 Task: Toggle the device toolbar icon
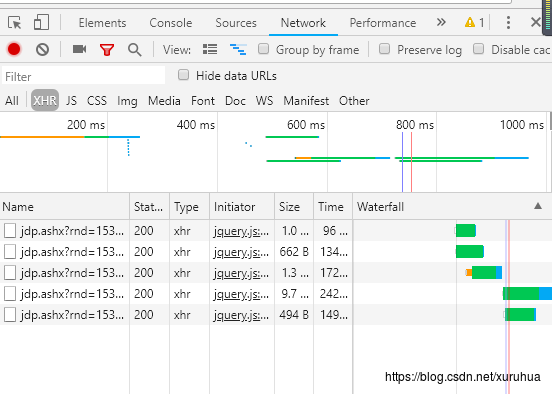tap(41, 22)
